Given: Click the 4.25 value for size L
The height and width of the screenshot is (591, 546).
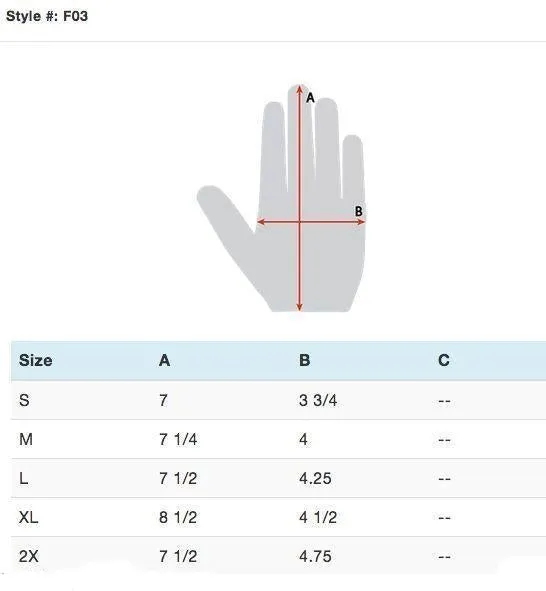Looking at the screenshot, I should point(315,479).
